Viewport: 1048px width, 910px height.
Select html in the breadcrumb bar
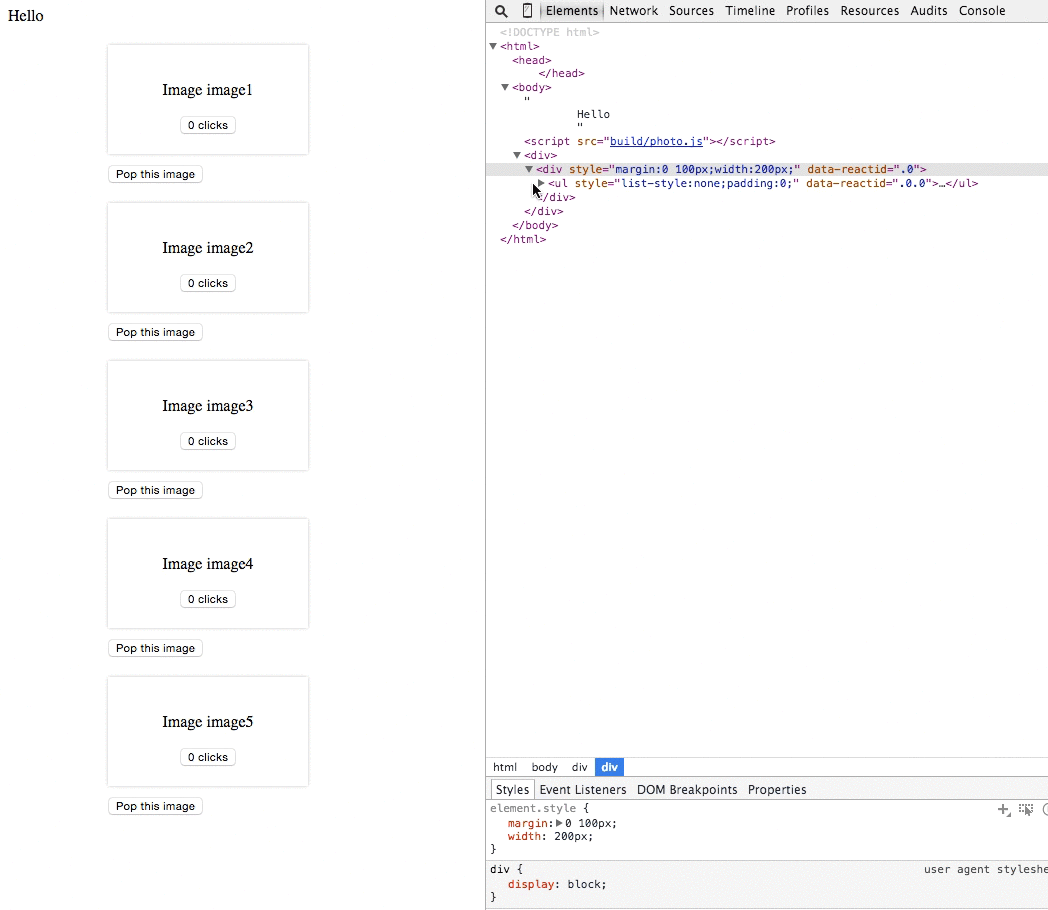(x=505, y=767)
